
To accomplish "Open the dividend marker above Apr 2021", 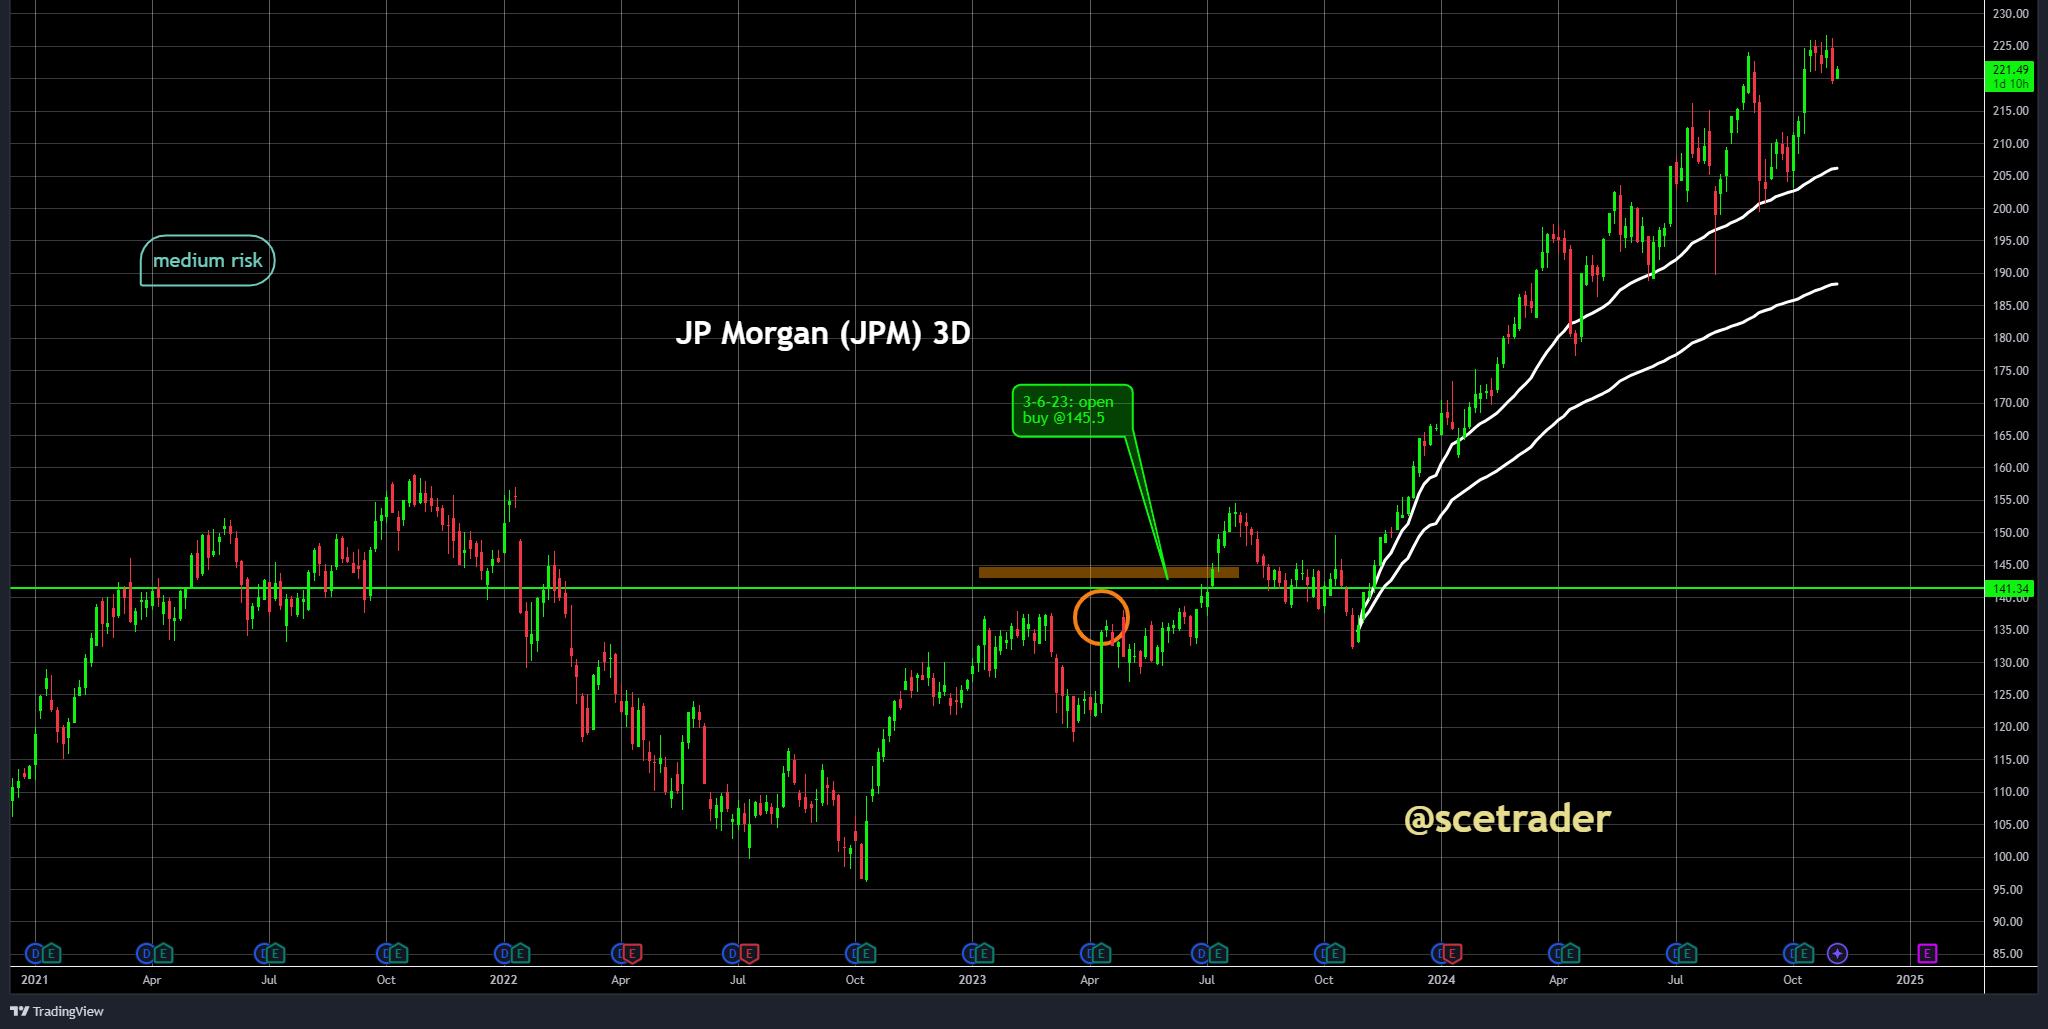I will (x=146, y=954).
